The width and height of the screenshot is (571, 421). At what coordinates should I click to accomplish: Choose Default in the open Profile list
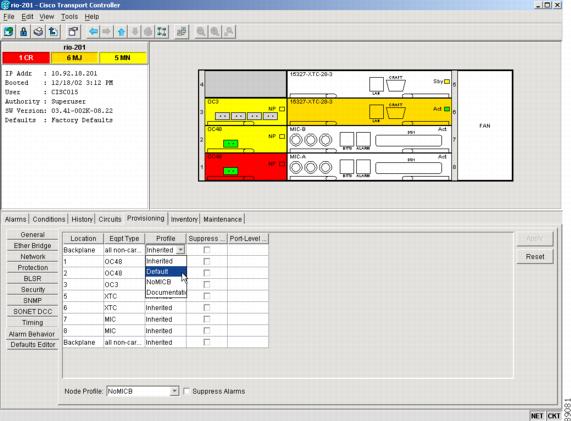click(166, 271)
